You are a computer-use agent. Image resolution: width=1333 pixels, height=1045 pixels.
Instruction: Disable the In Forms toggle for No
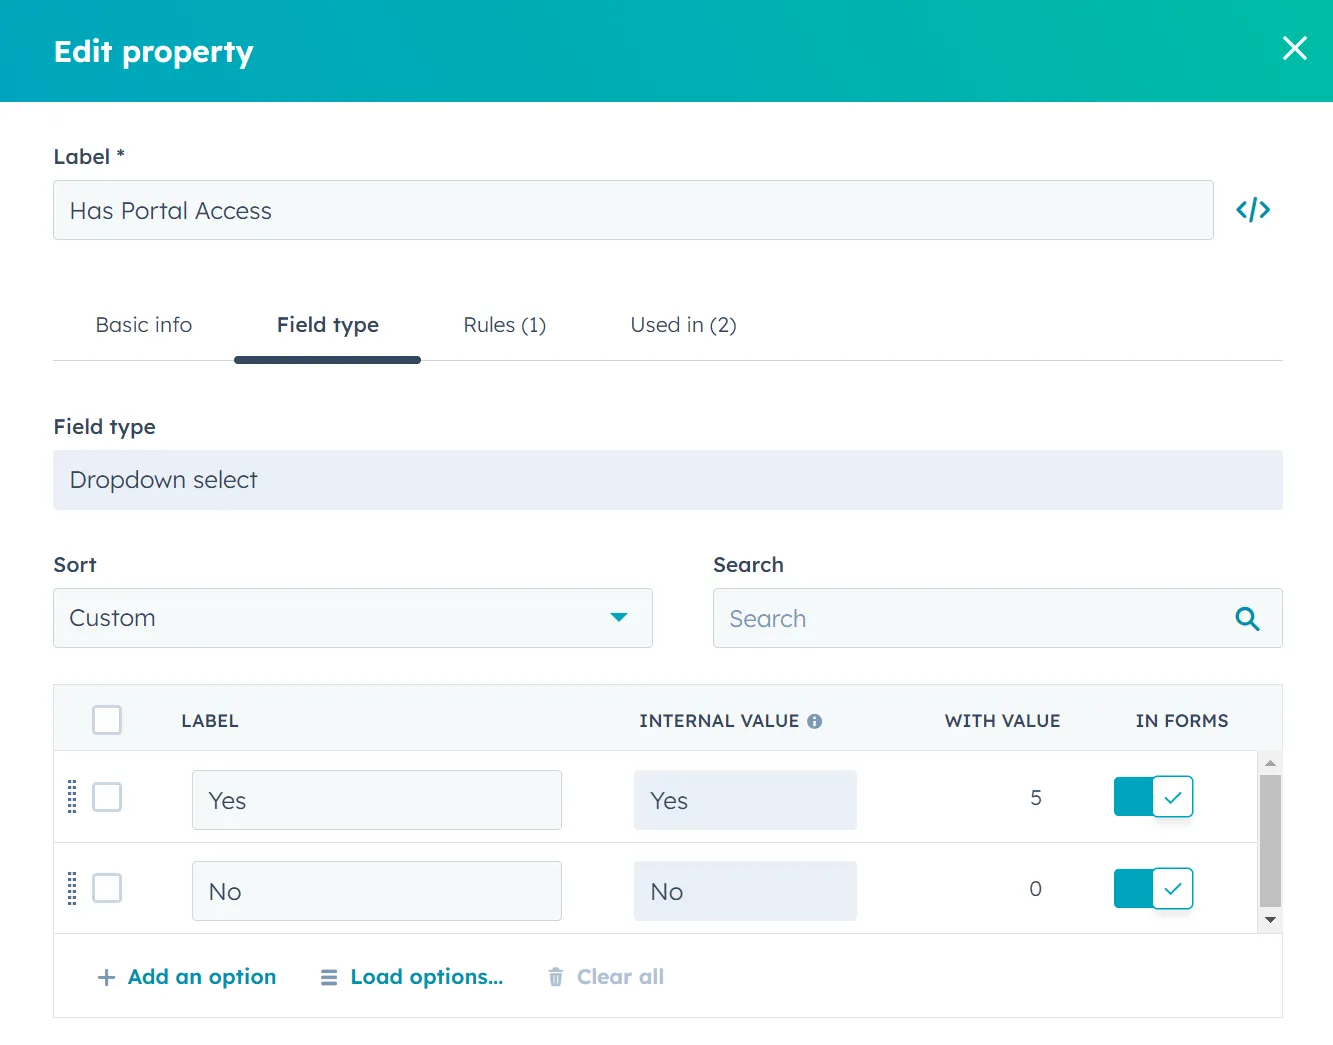click(x=1152, y=888)
